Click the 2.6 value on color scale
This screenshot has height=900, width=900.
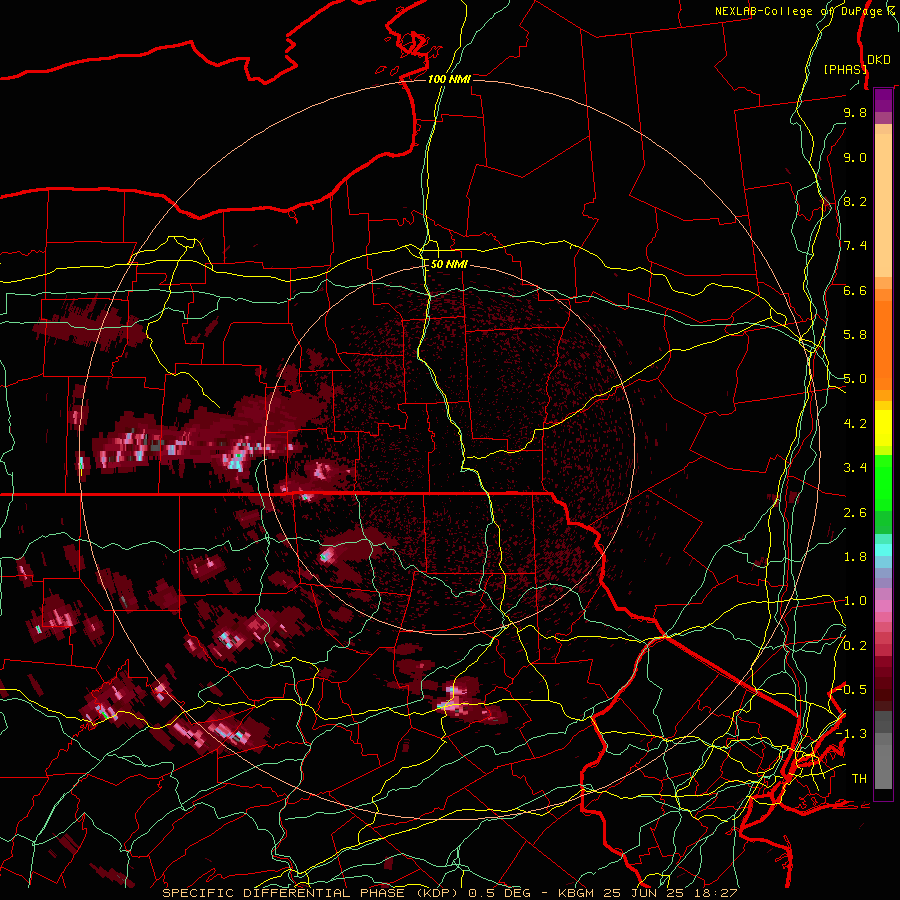(x=855, y=513)
